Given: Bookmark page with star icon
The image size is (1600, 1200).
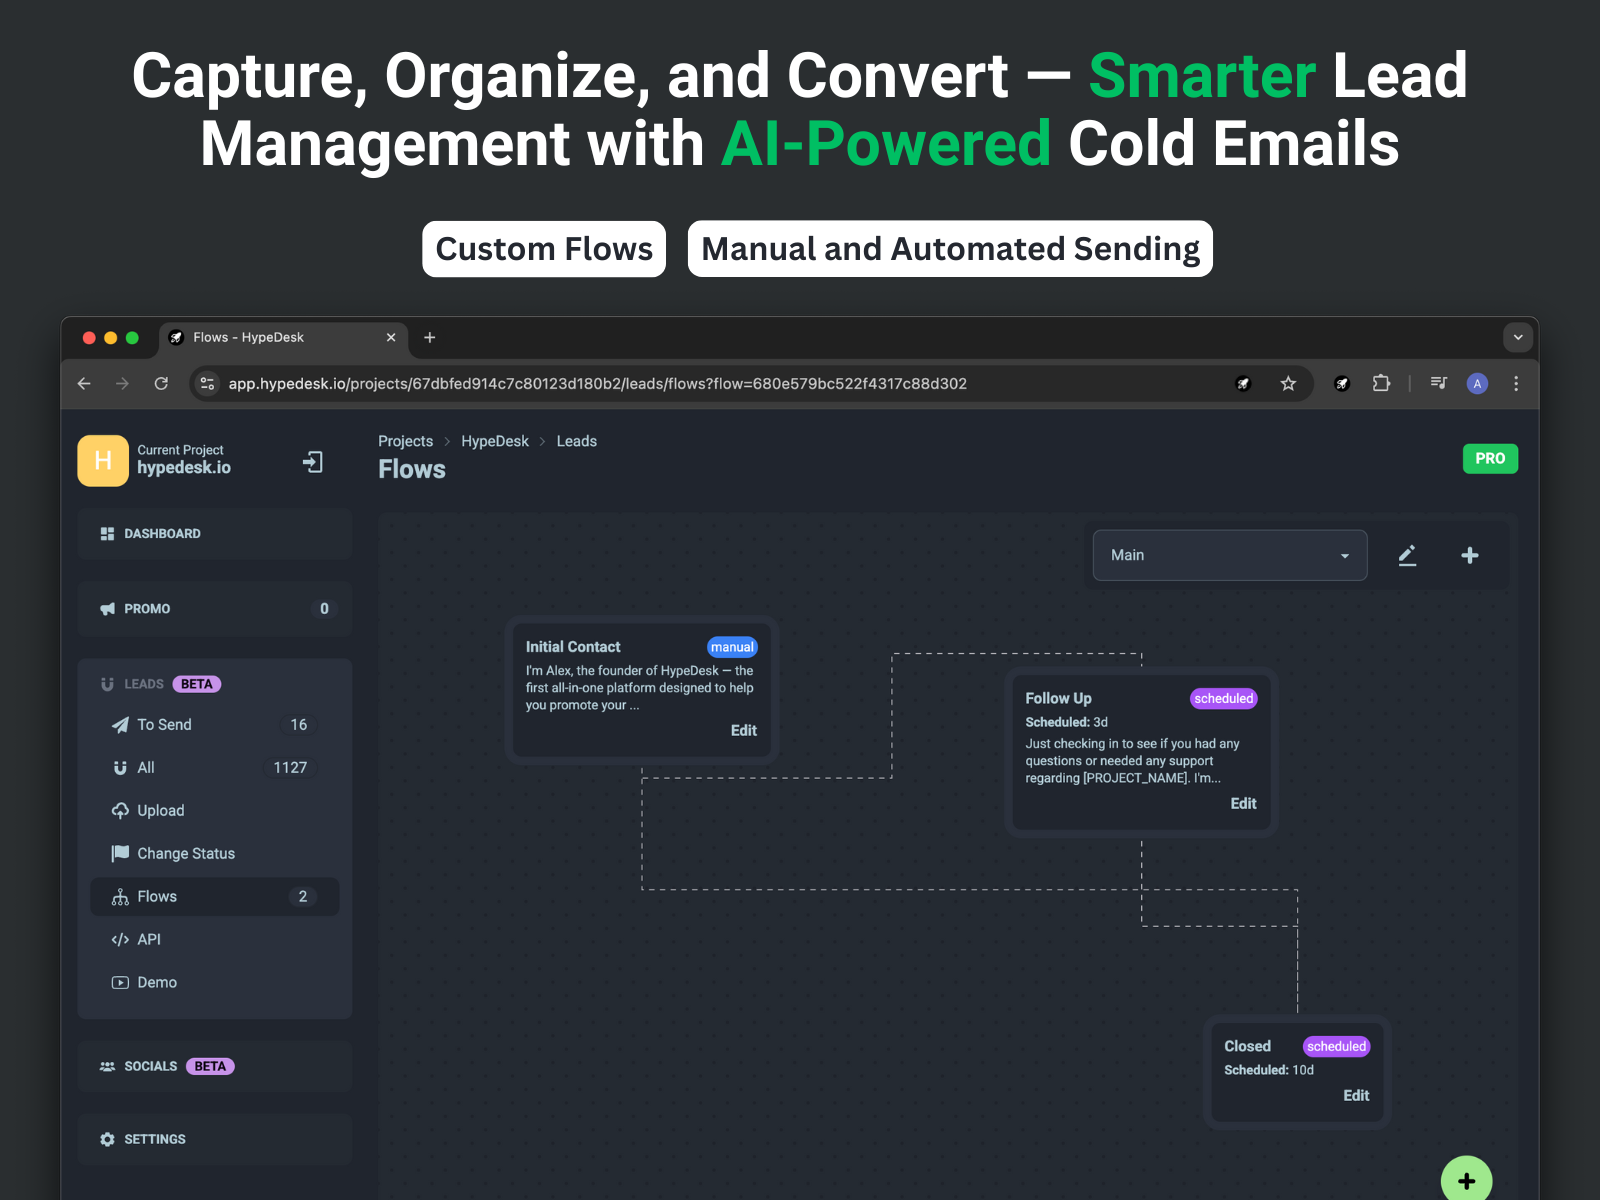Looking at the screenshot, I should coord(1288,384).
